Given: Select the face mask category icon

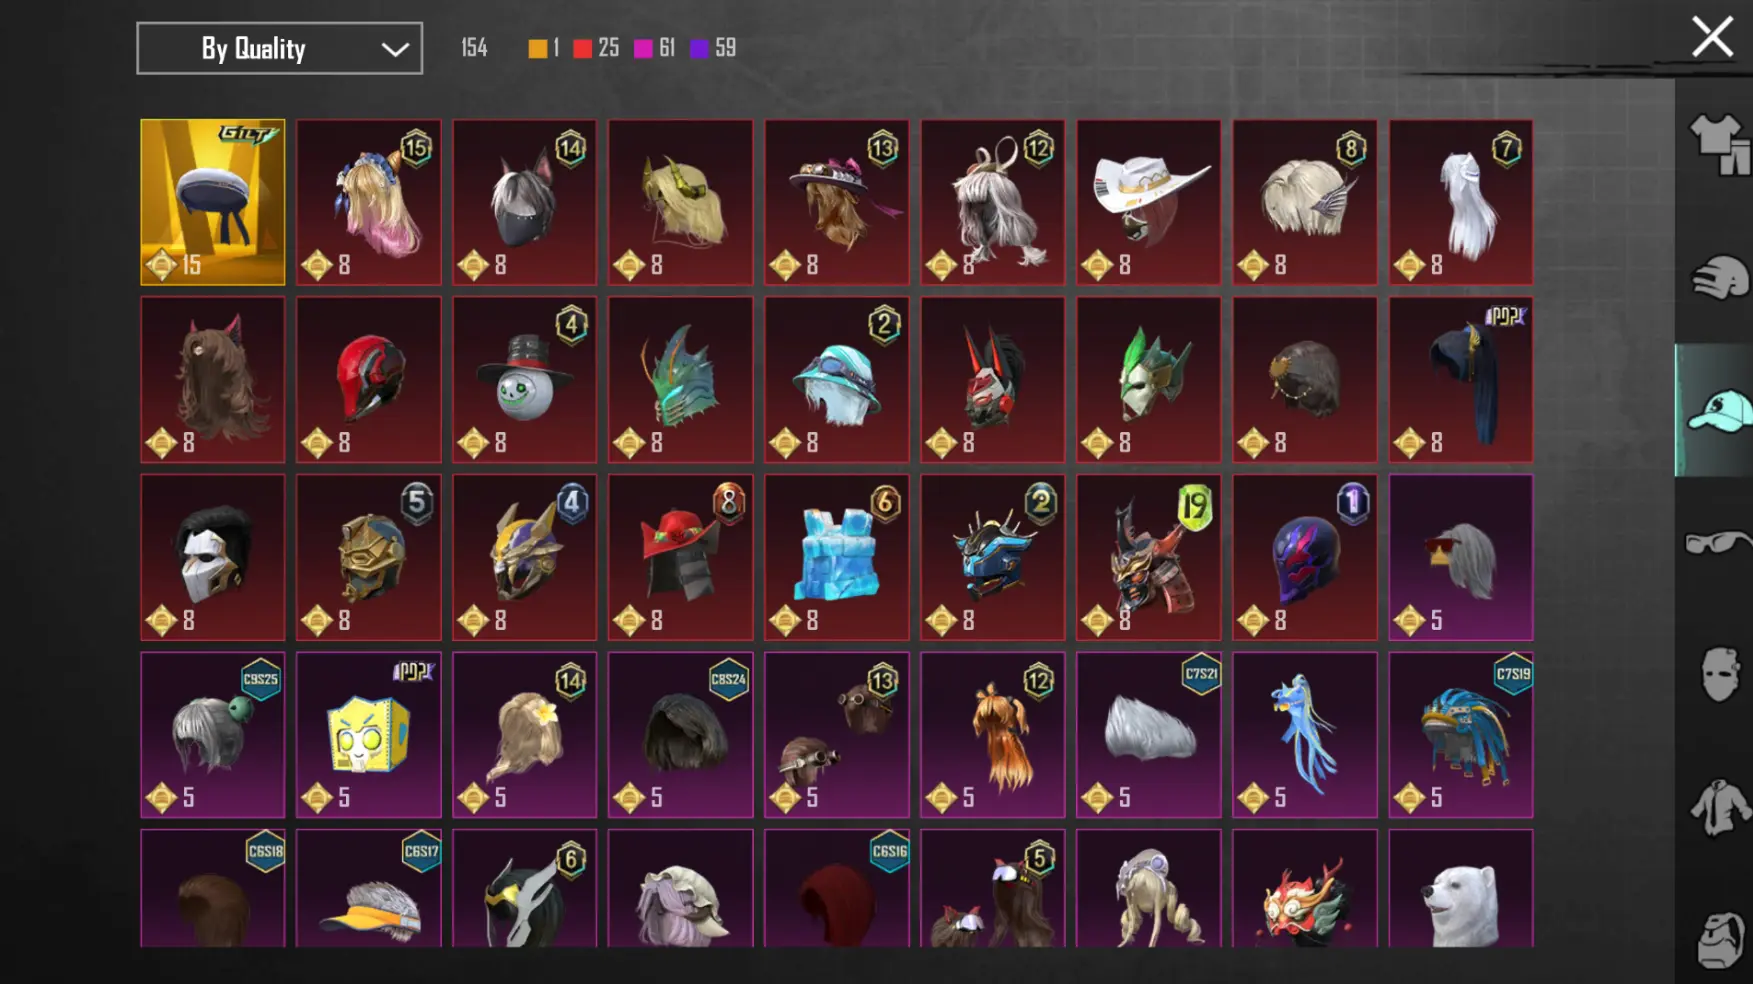Looking at the screenshot, I should [x=1719, y=674].
